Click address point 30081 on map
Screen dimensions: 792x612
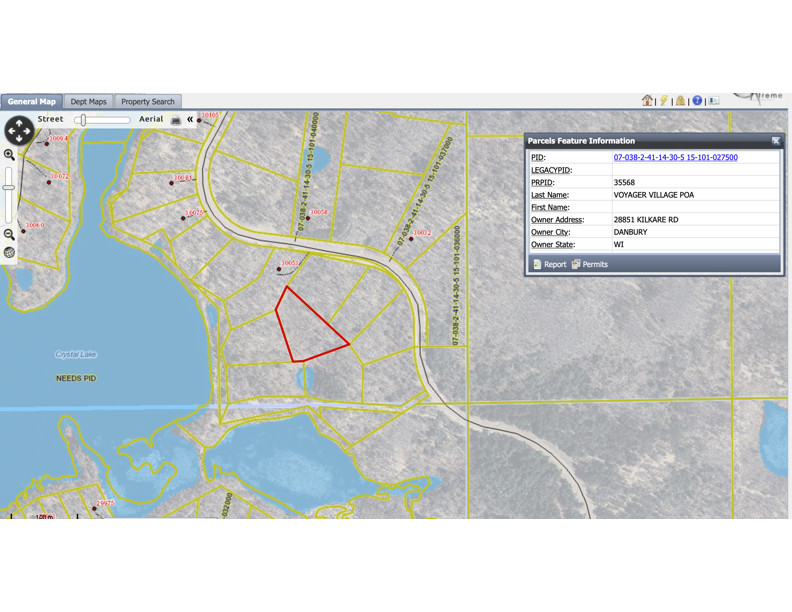(x=171, y=183)
